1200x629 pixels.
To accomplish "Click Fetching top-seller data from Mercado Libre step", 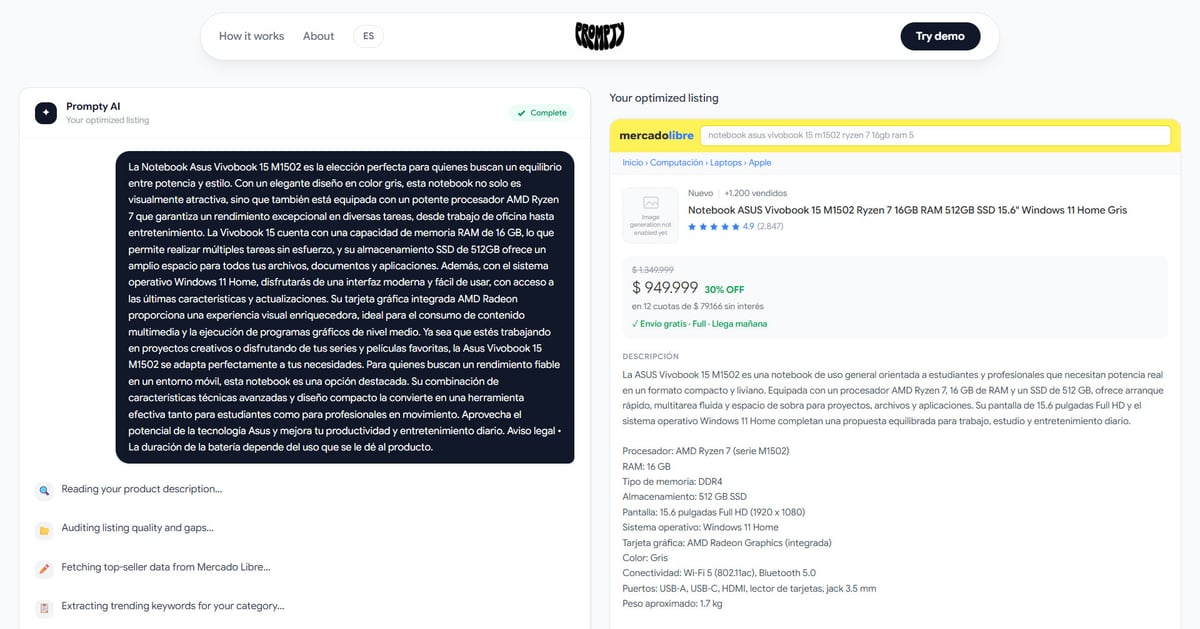I will 166,567.
